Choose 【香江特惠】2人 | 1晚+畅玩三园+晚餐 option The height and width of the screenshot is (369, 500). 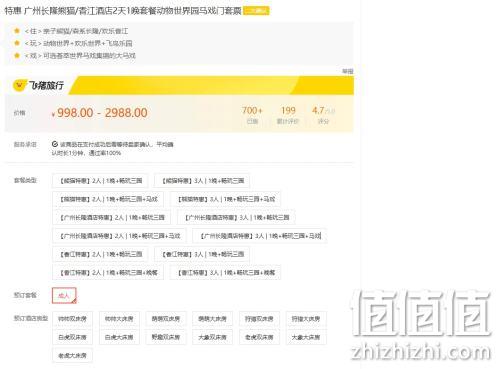(x=108, y=272)
